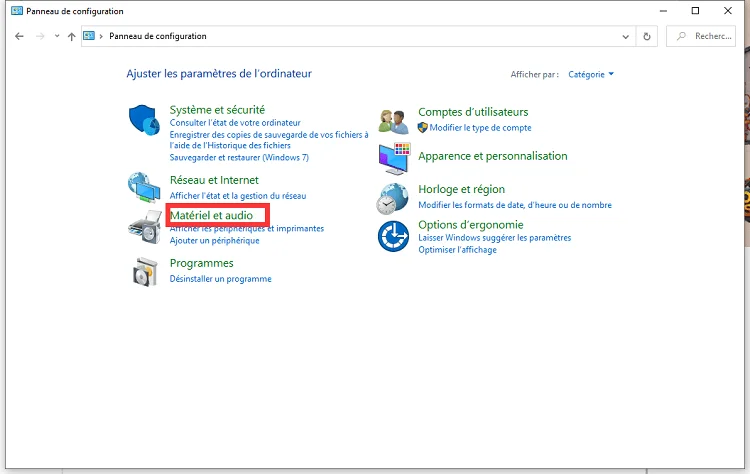Click Afficher les périphériques et imprimantes
This screenshot has width=750, height=474.
[x=247, y=229]
